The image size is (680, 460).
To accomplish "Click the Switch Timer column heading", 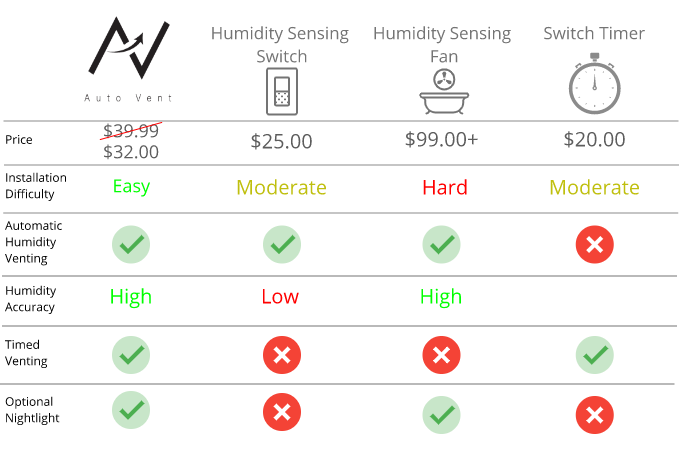I will (x=594, y=34).
